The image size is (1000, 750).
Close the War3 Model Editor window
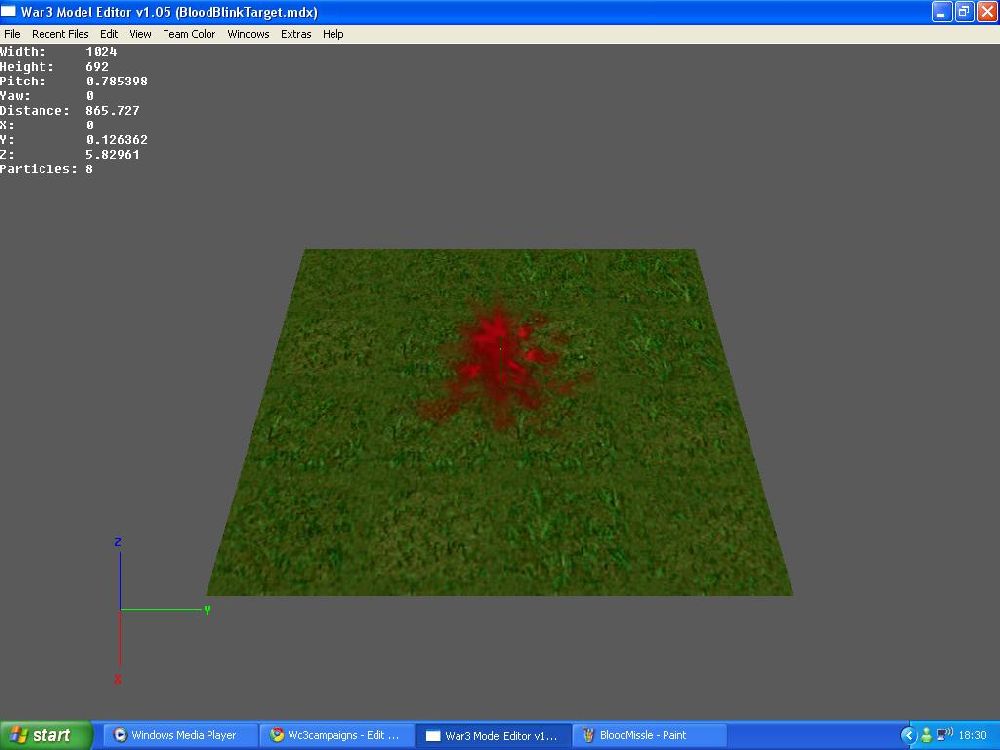click(x=987, y=11)
